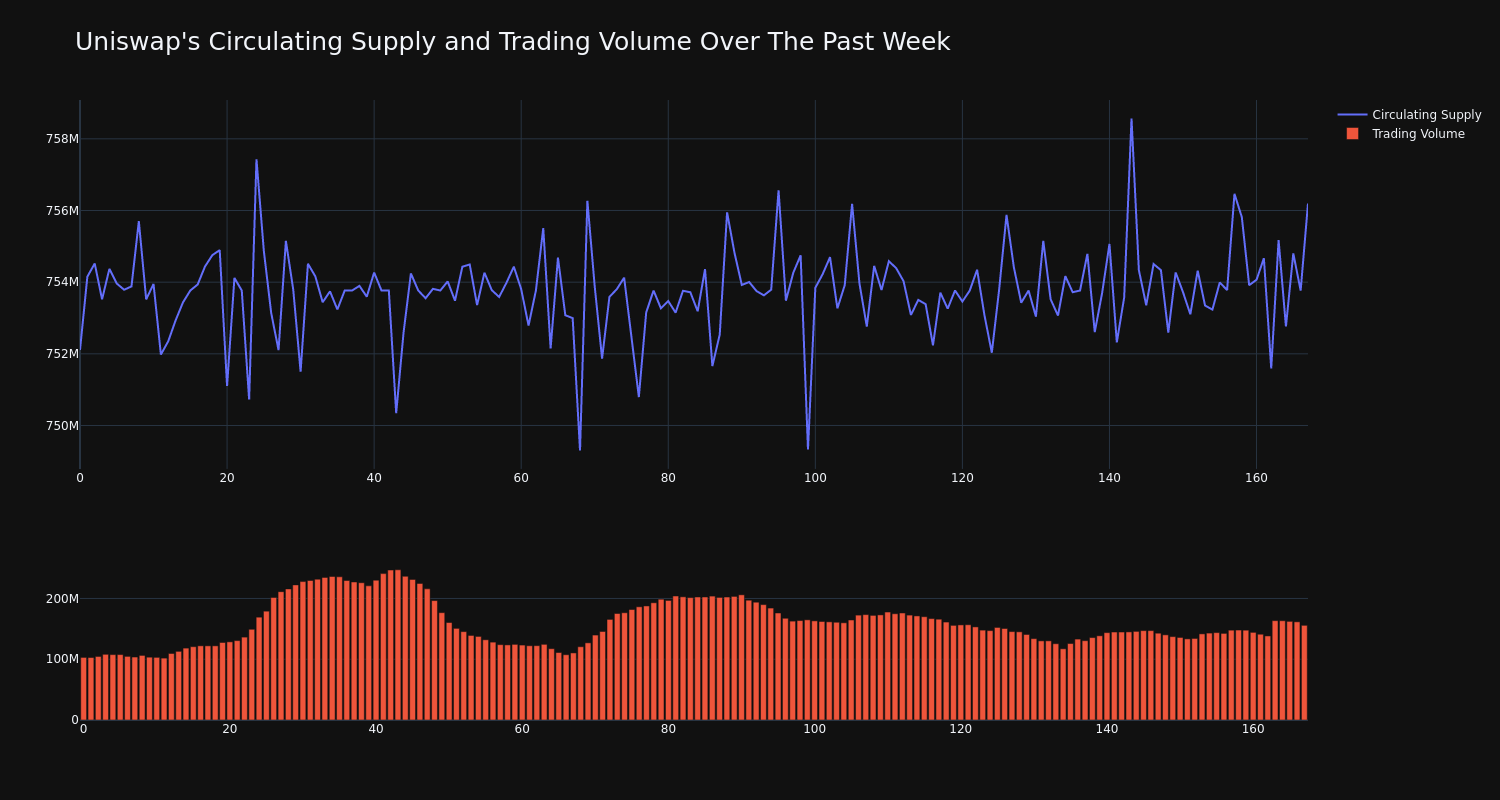
Task: Click the red Trading Volume legend square
Action: click(x=1352, y=134)
